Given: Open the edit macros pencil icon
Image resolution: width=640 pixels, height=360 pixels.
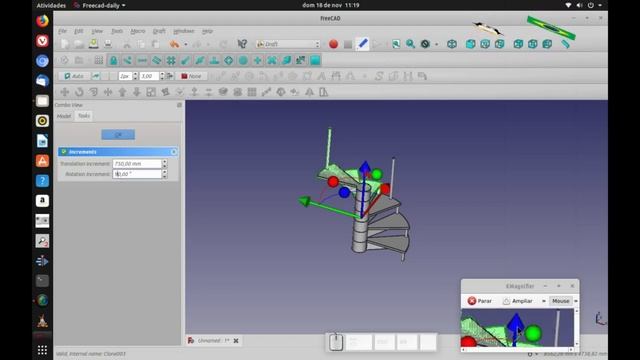Looking at the screenshot, I should (362, 44).
